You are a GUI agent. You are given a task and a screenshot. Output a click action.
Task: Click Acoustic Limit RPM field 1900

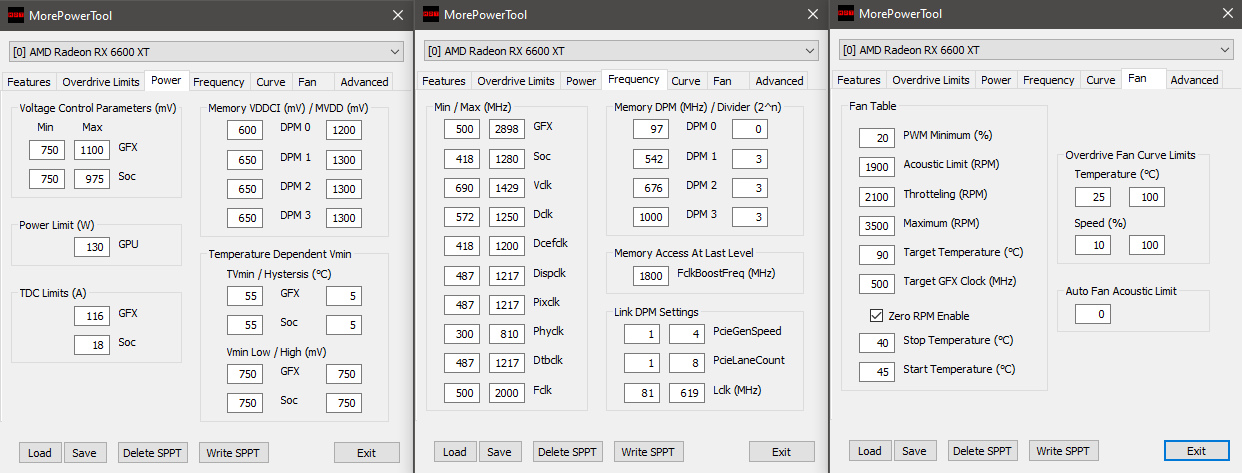pyautogui.click(x=877, y=167)
